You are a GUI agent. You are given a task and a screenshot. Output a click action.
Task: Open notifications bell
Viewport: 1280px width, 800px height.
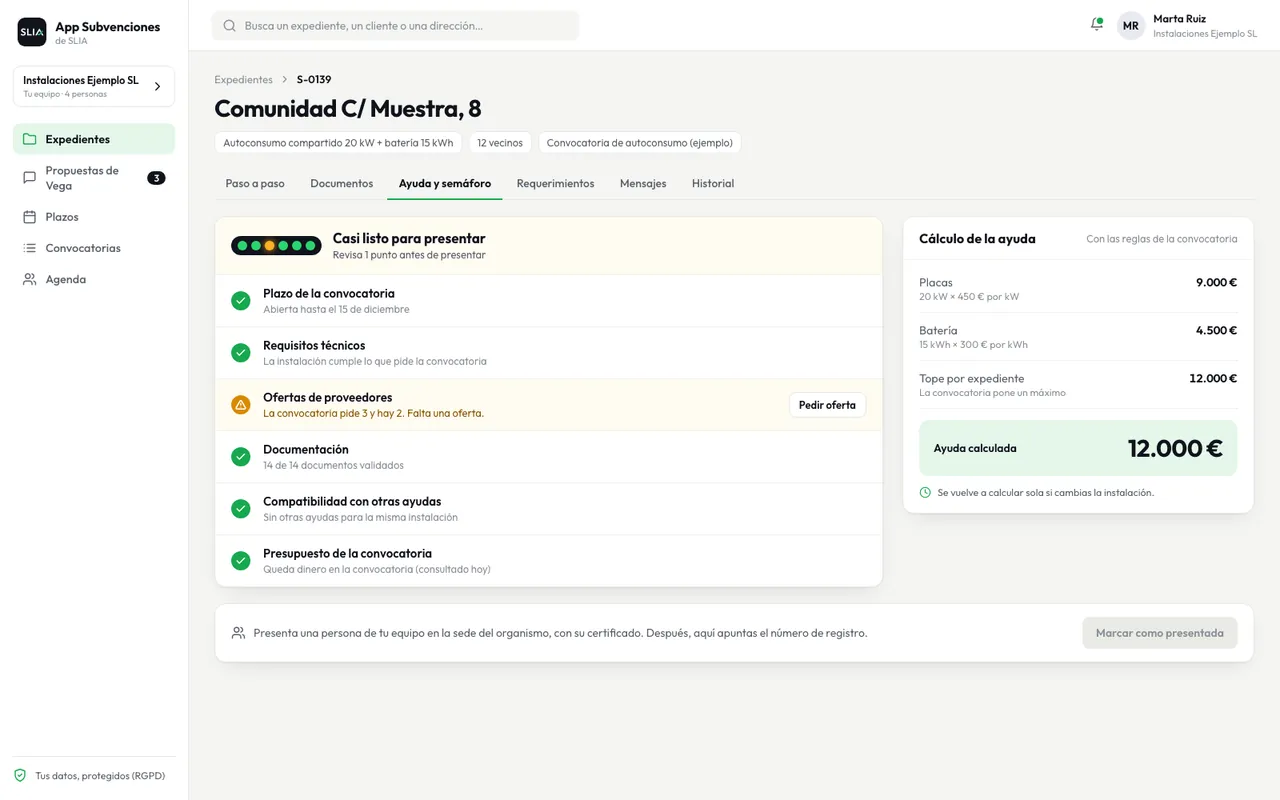(x=1097, y=25)
